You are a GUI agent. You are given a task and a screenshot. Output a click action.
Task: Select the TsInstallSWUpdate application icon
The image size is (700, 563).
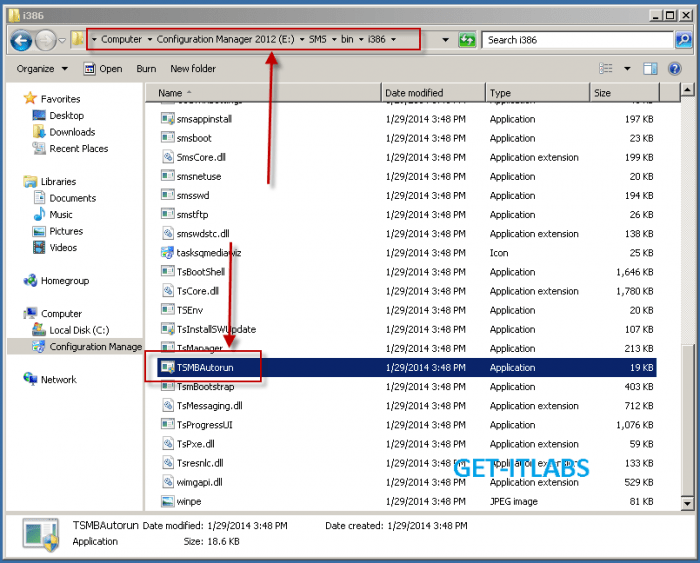(167, 329)
